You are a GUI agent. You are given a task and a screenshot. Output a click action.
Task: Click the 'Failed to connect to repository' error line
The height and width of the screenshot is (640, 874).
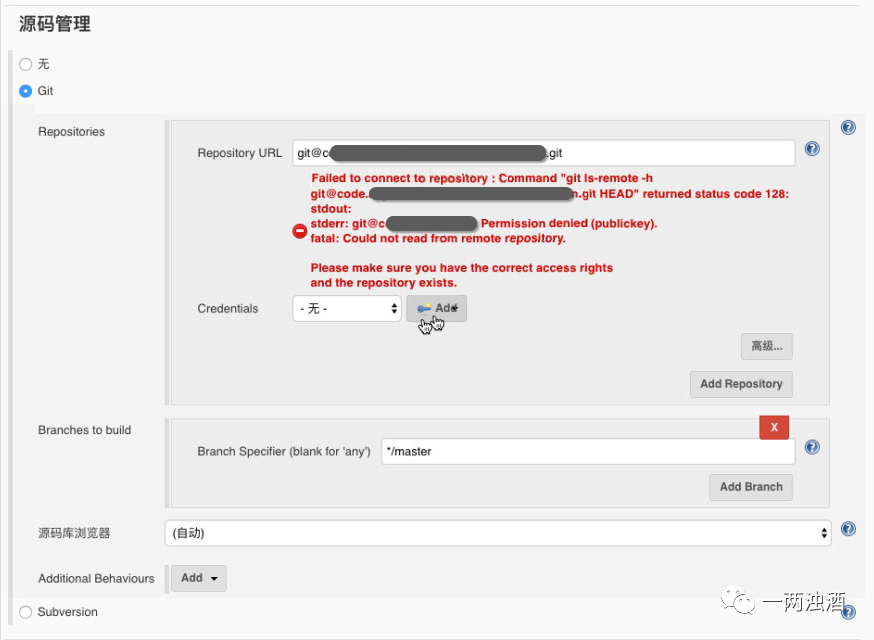(x=482, y=178)
